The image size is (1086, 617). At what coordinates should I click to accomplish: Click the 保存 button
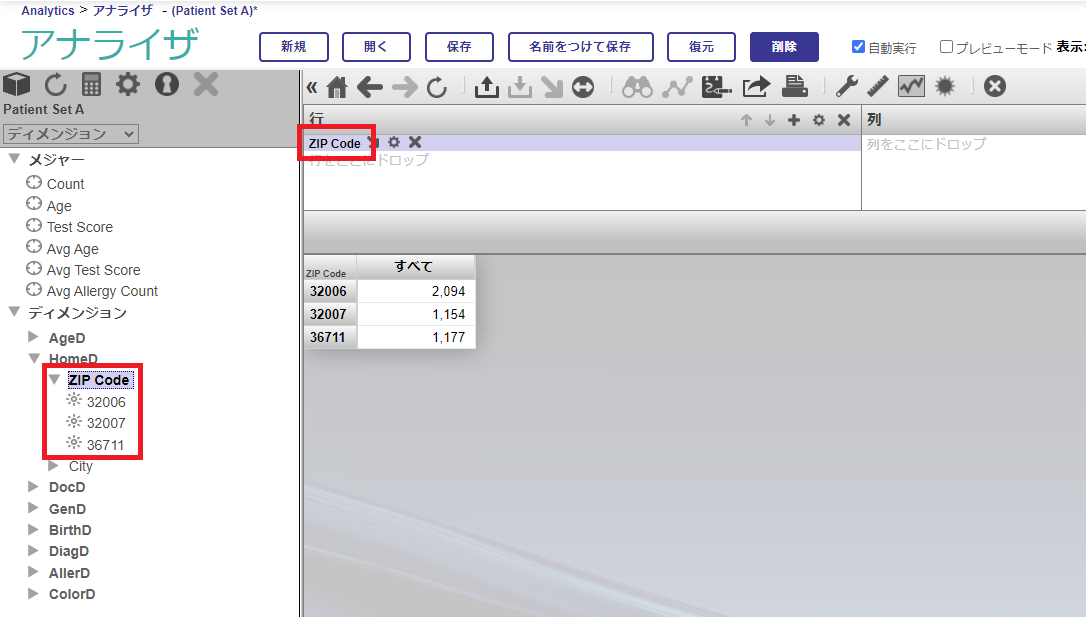[x=459, y=47]
